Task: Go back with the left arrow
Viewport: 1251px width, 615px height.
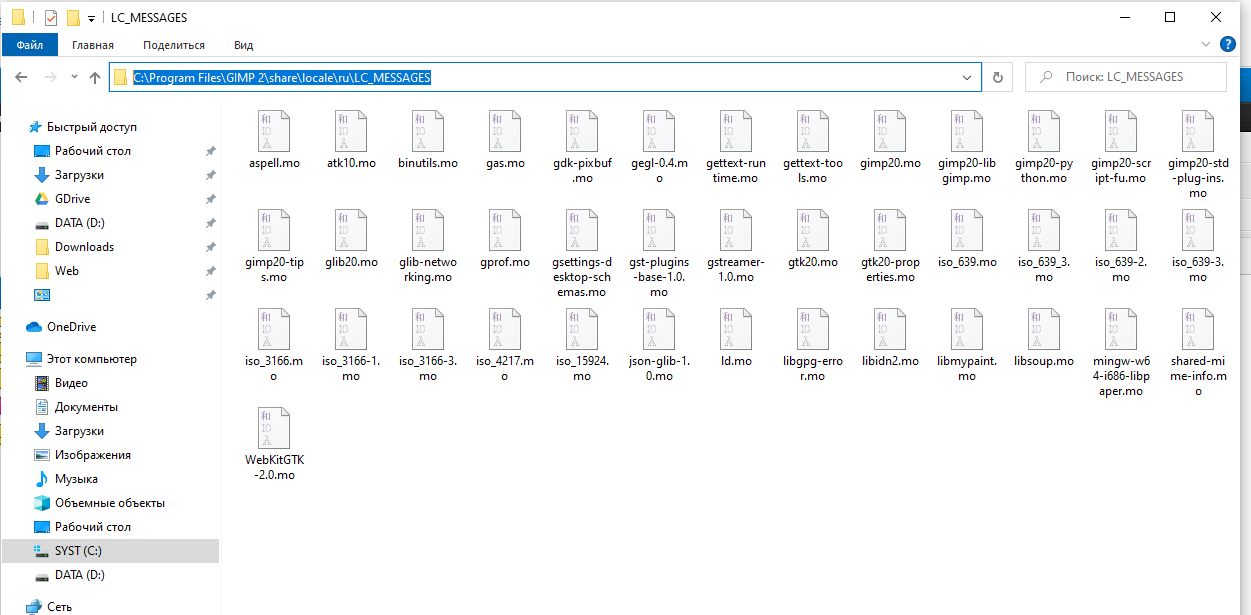Action: 21,77
